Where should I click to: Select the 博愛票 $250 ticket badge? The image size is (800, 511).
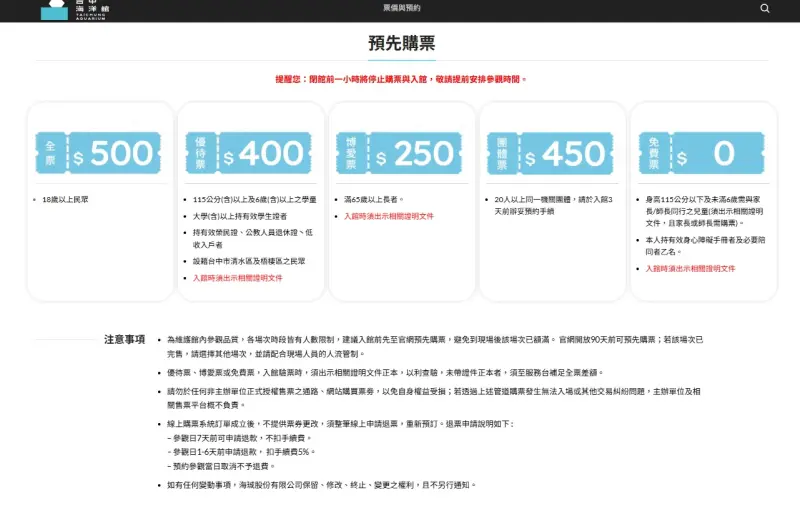coord(399,153)
